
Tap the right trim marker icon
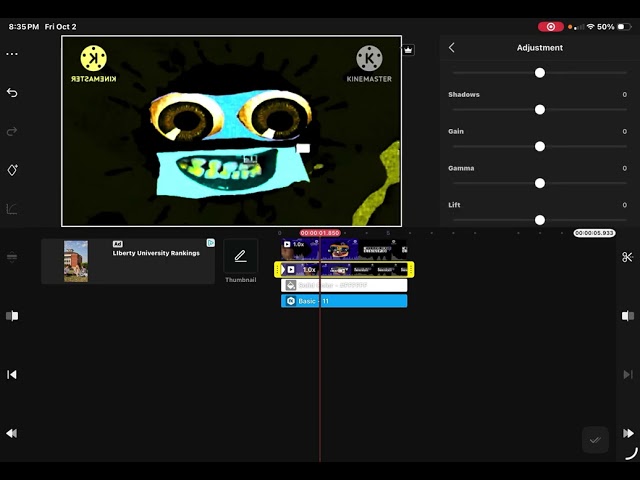point(628,316)
